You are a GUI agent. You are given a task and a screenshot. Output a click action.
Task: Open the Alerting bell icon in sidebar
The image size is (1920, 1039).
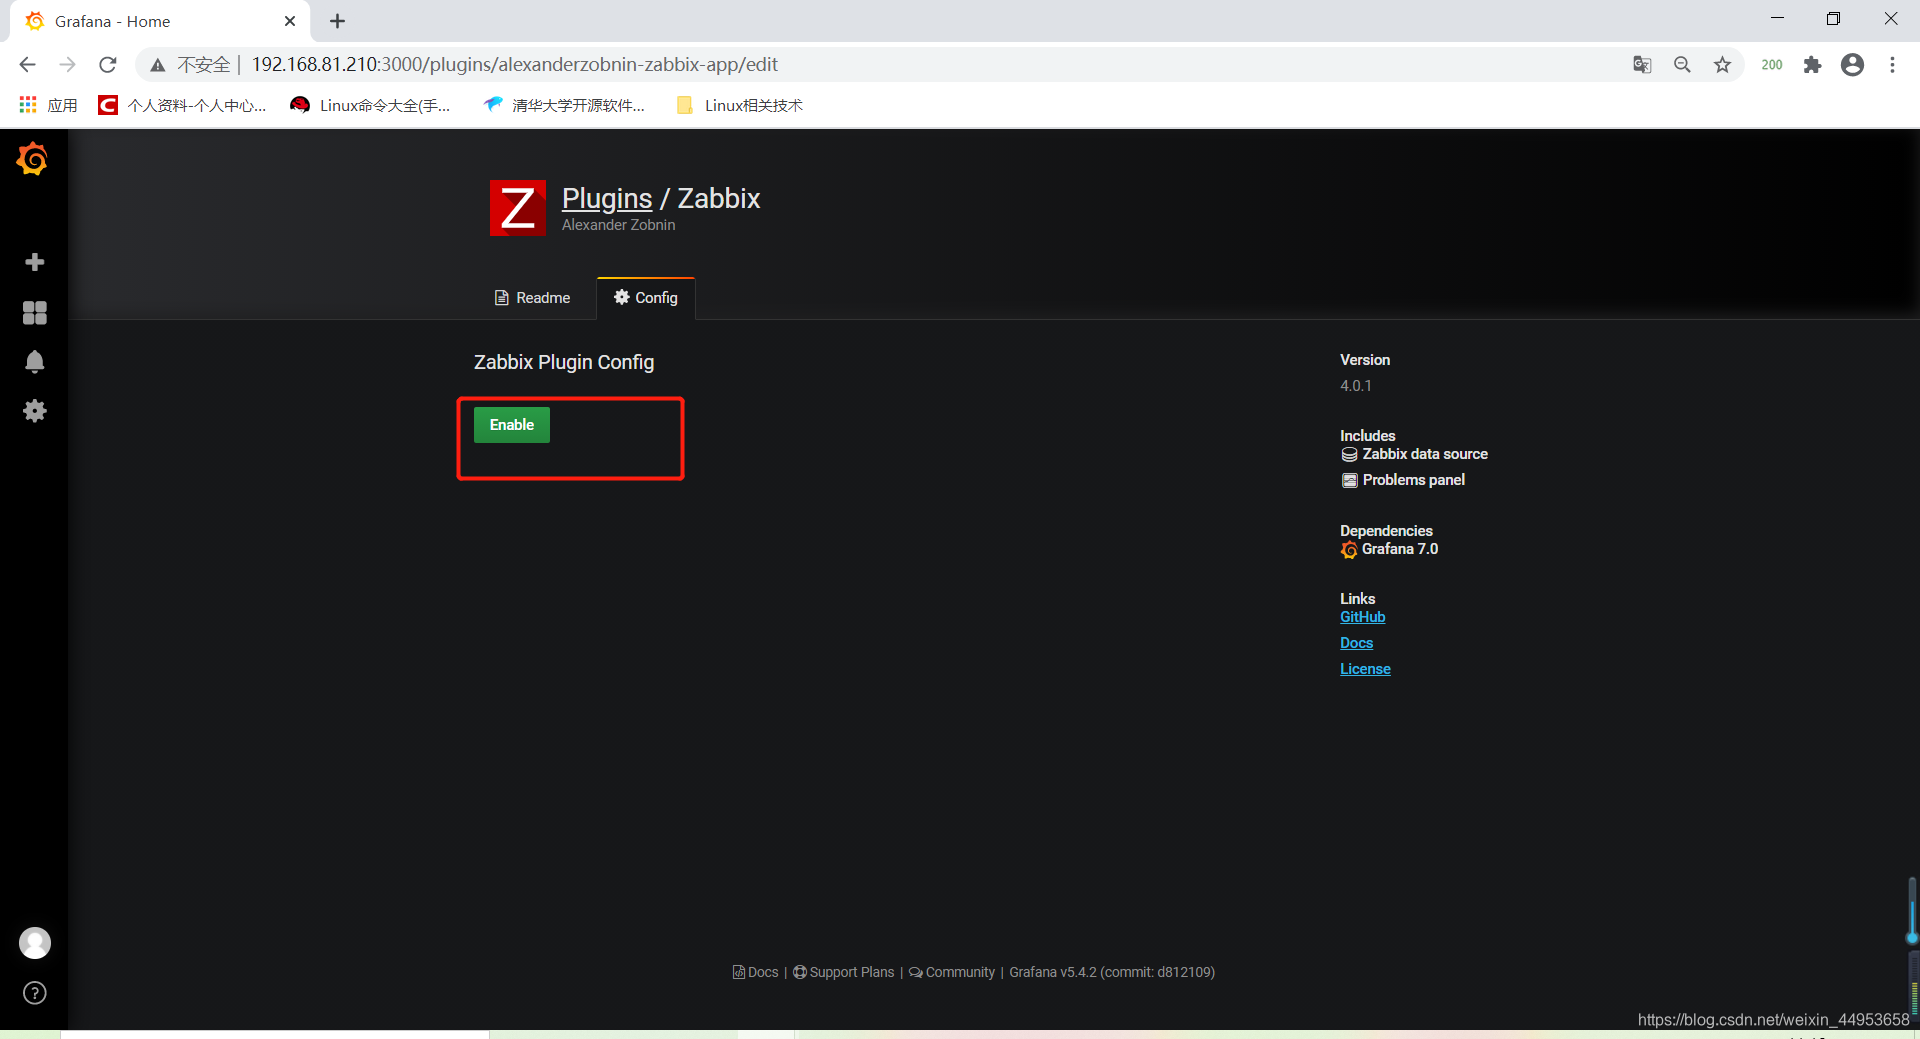(x=35, y=361)
